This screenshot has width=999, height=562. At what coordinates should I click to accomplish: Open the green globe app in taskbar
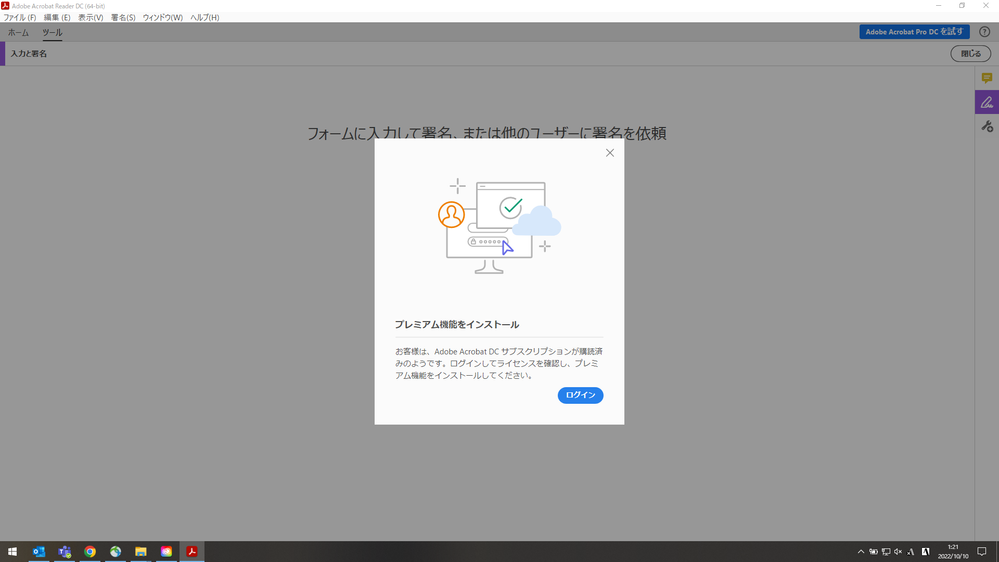coord(115,552)
